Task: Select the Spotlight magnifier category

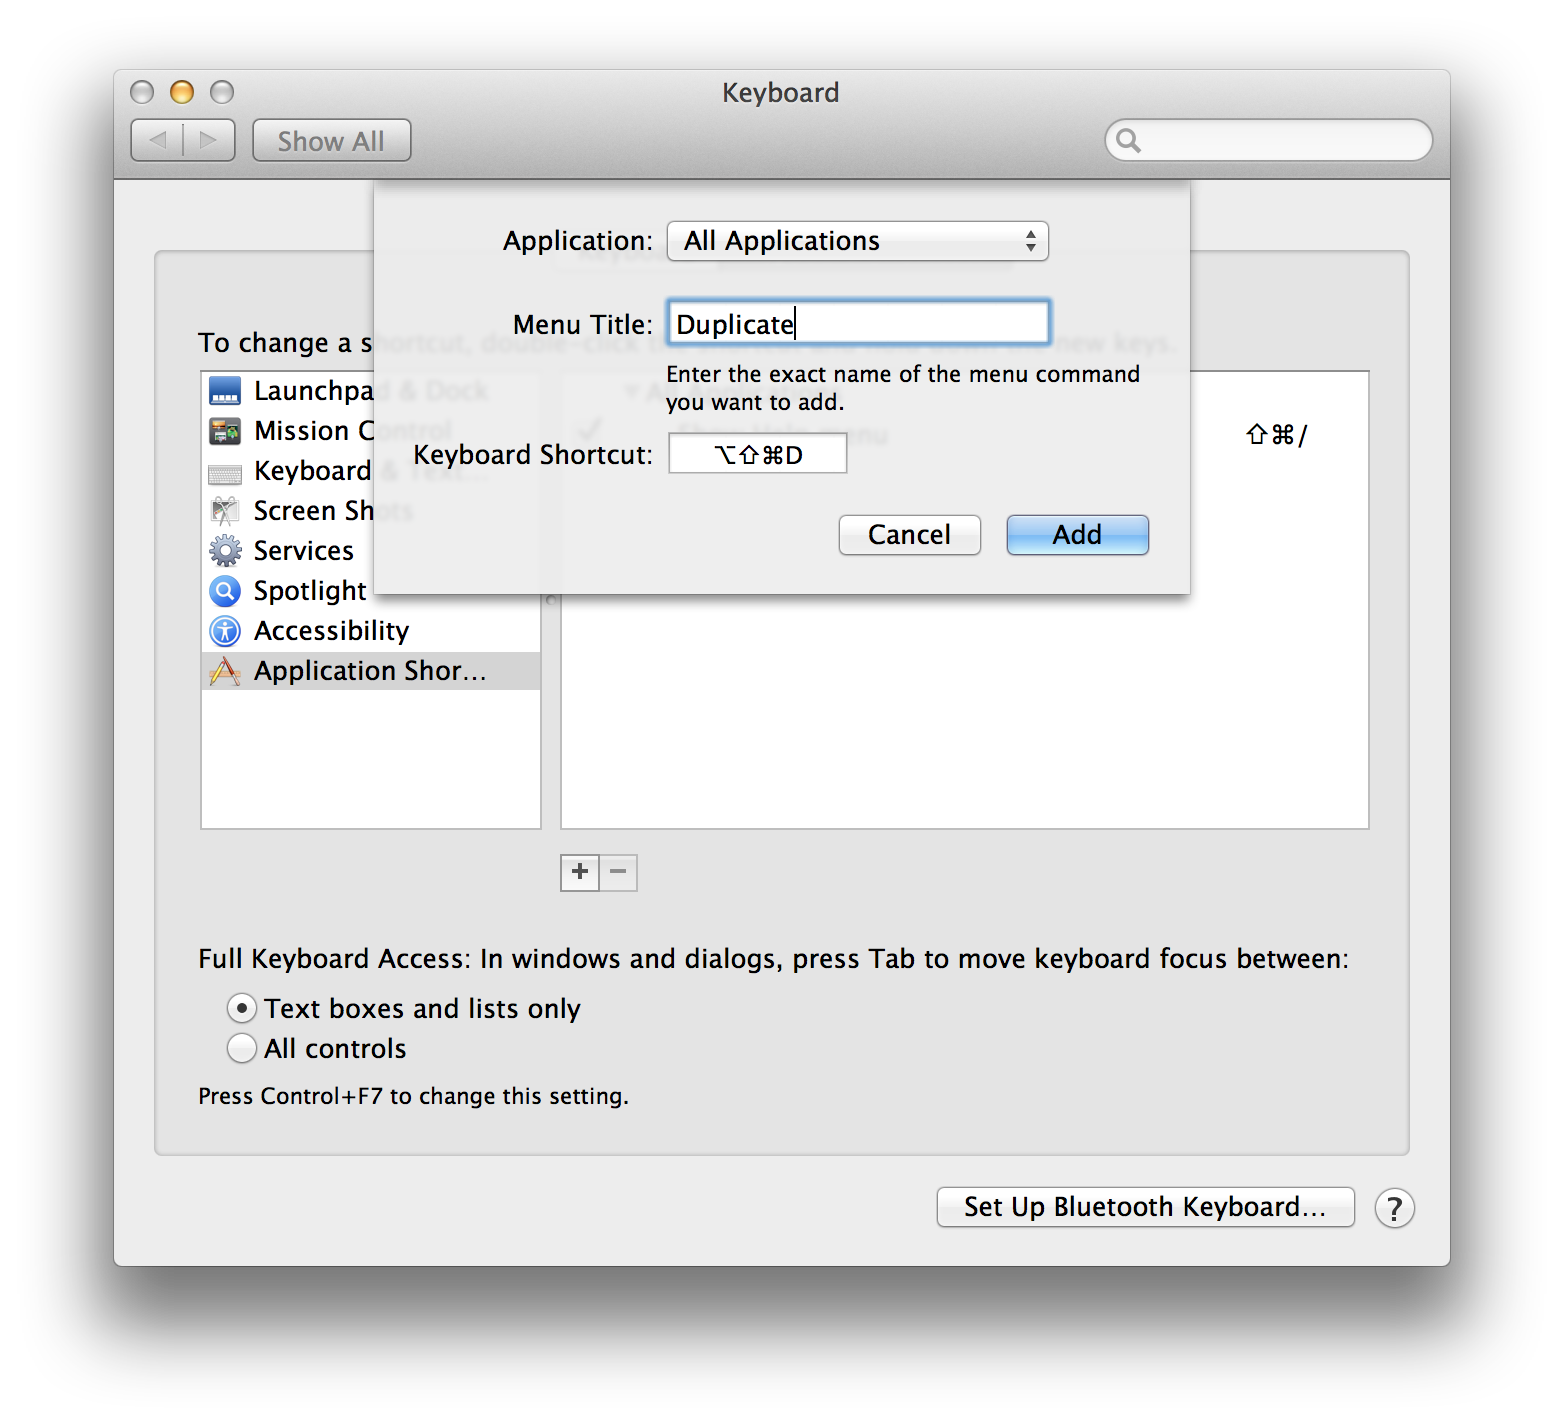Action: (x=225, y=591)
